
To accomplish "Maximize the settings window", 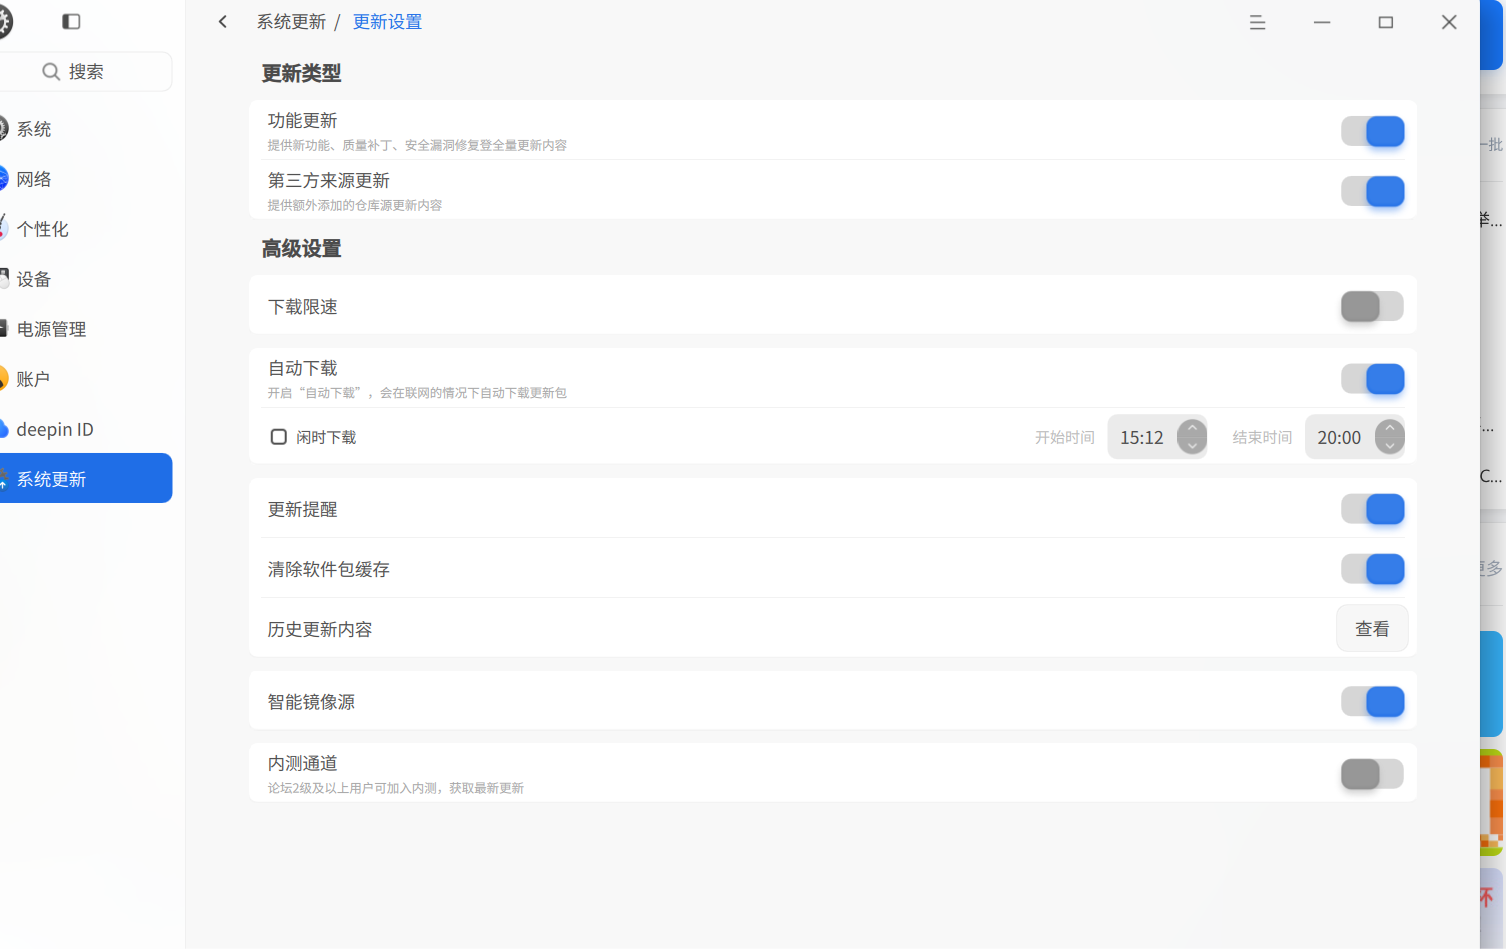I will [x=1385, y=22].
